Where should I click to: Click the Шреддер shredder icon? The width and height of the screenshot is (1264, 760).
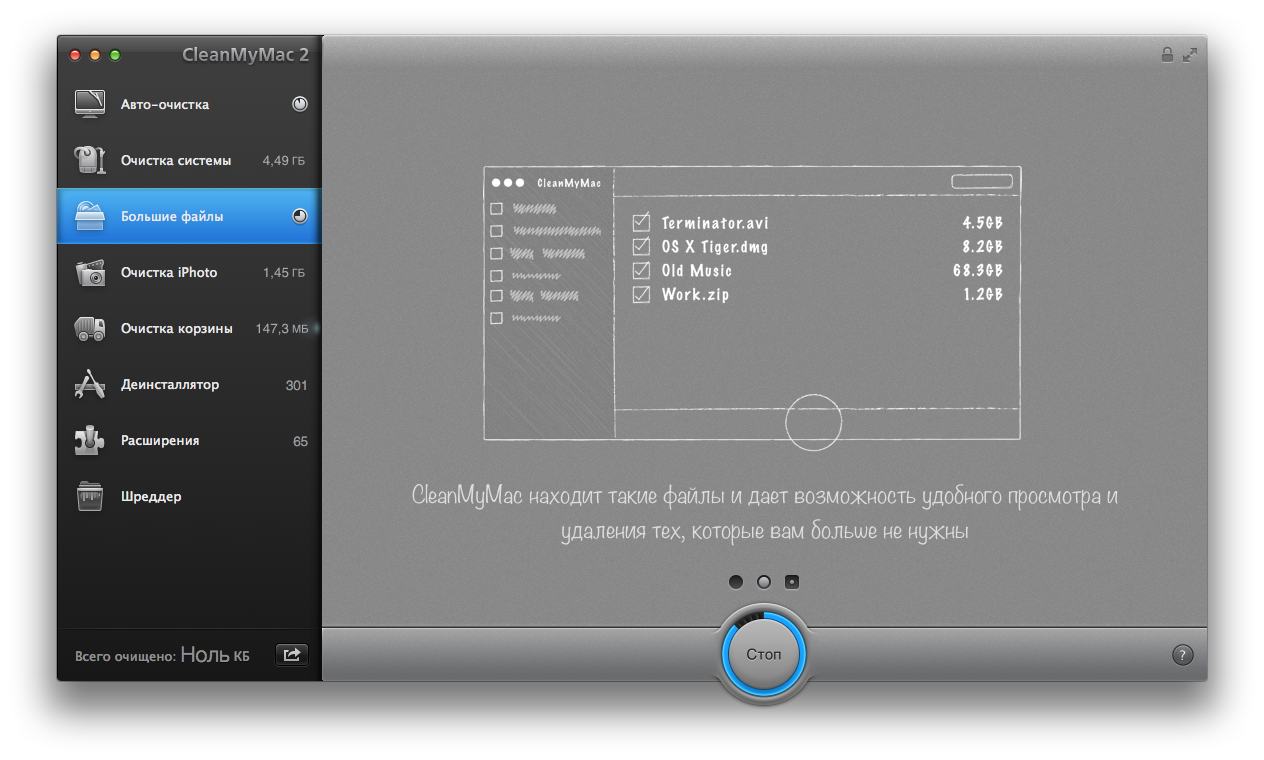tap(90, 496)
